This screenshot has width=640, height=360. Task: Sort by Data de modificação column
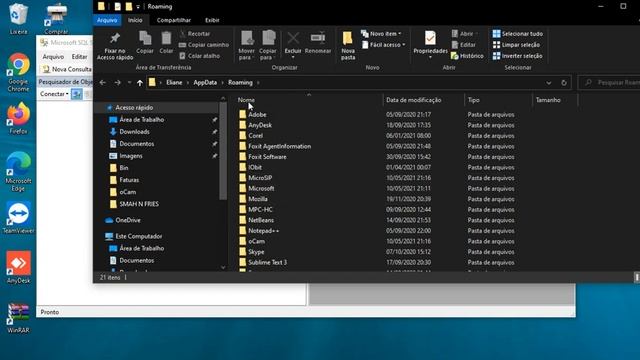[x=413, y=100]
